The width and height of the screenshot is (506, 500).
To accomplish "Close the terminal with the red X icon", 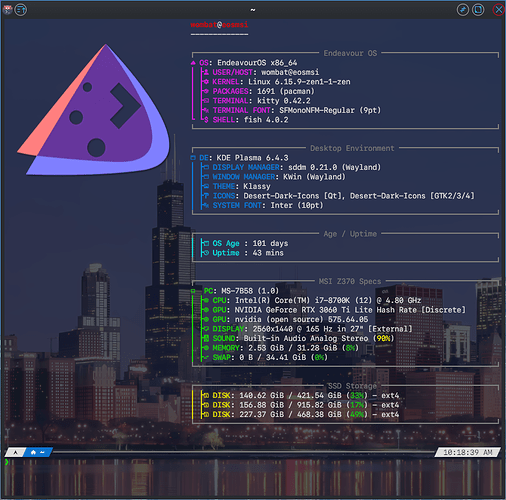I will (499, 10).
